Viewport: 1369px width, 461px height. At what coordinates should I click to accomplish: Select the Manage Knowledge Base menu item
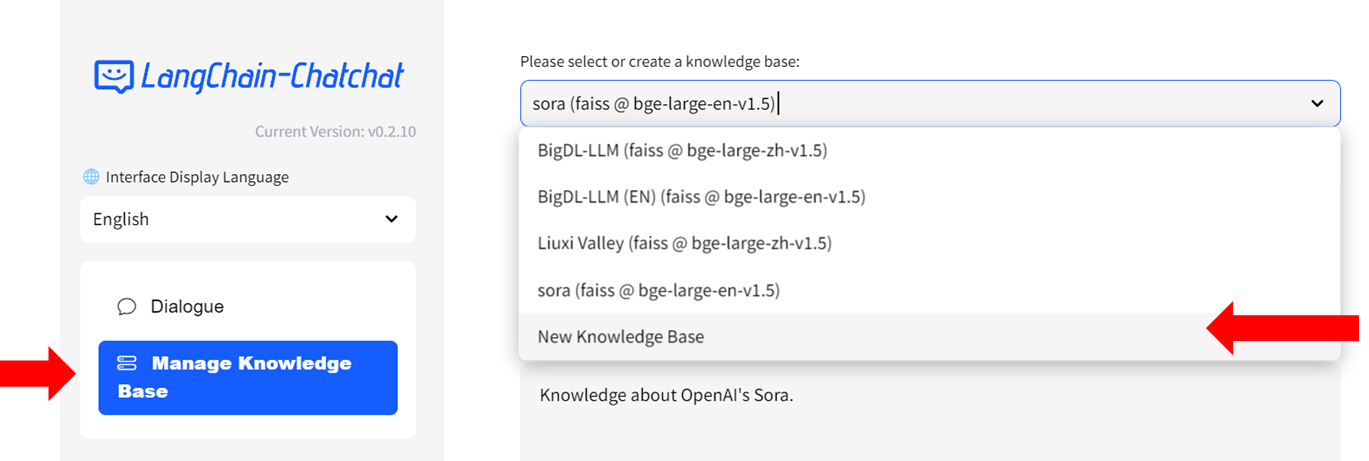coord(247,377)
